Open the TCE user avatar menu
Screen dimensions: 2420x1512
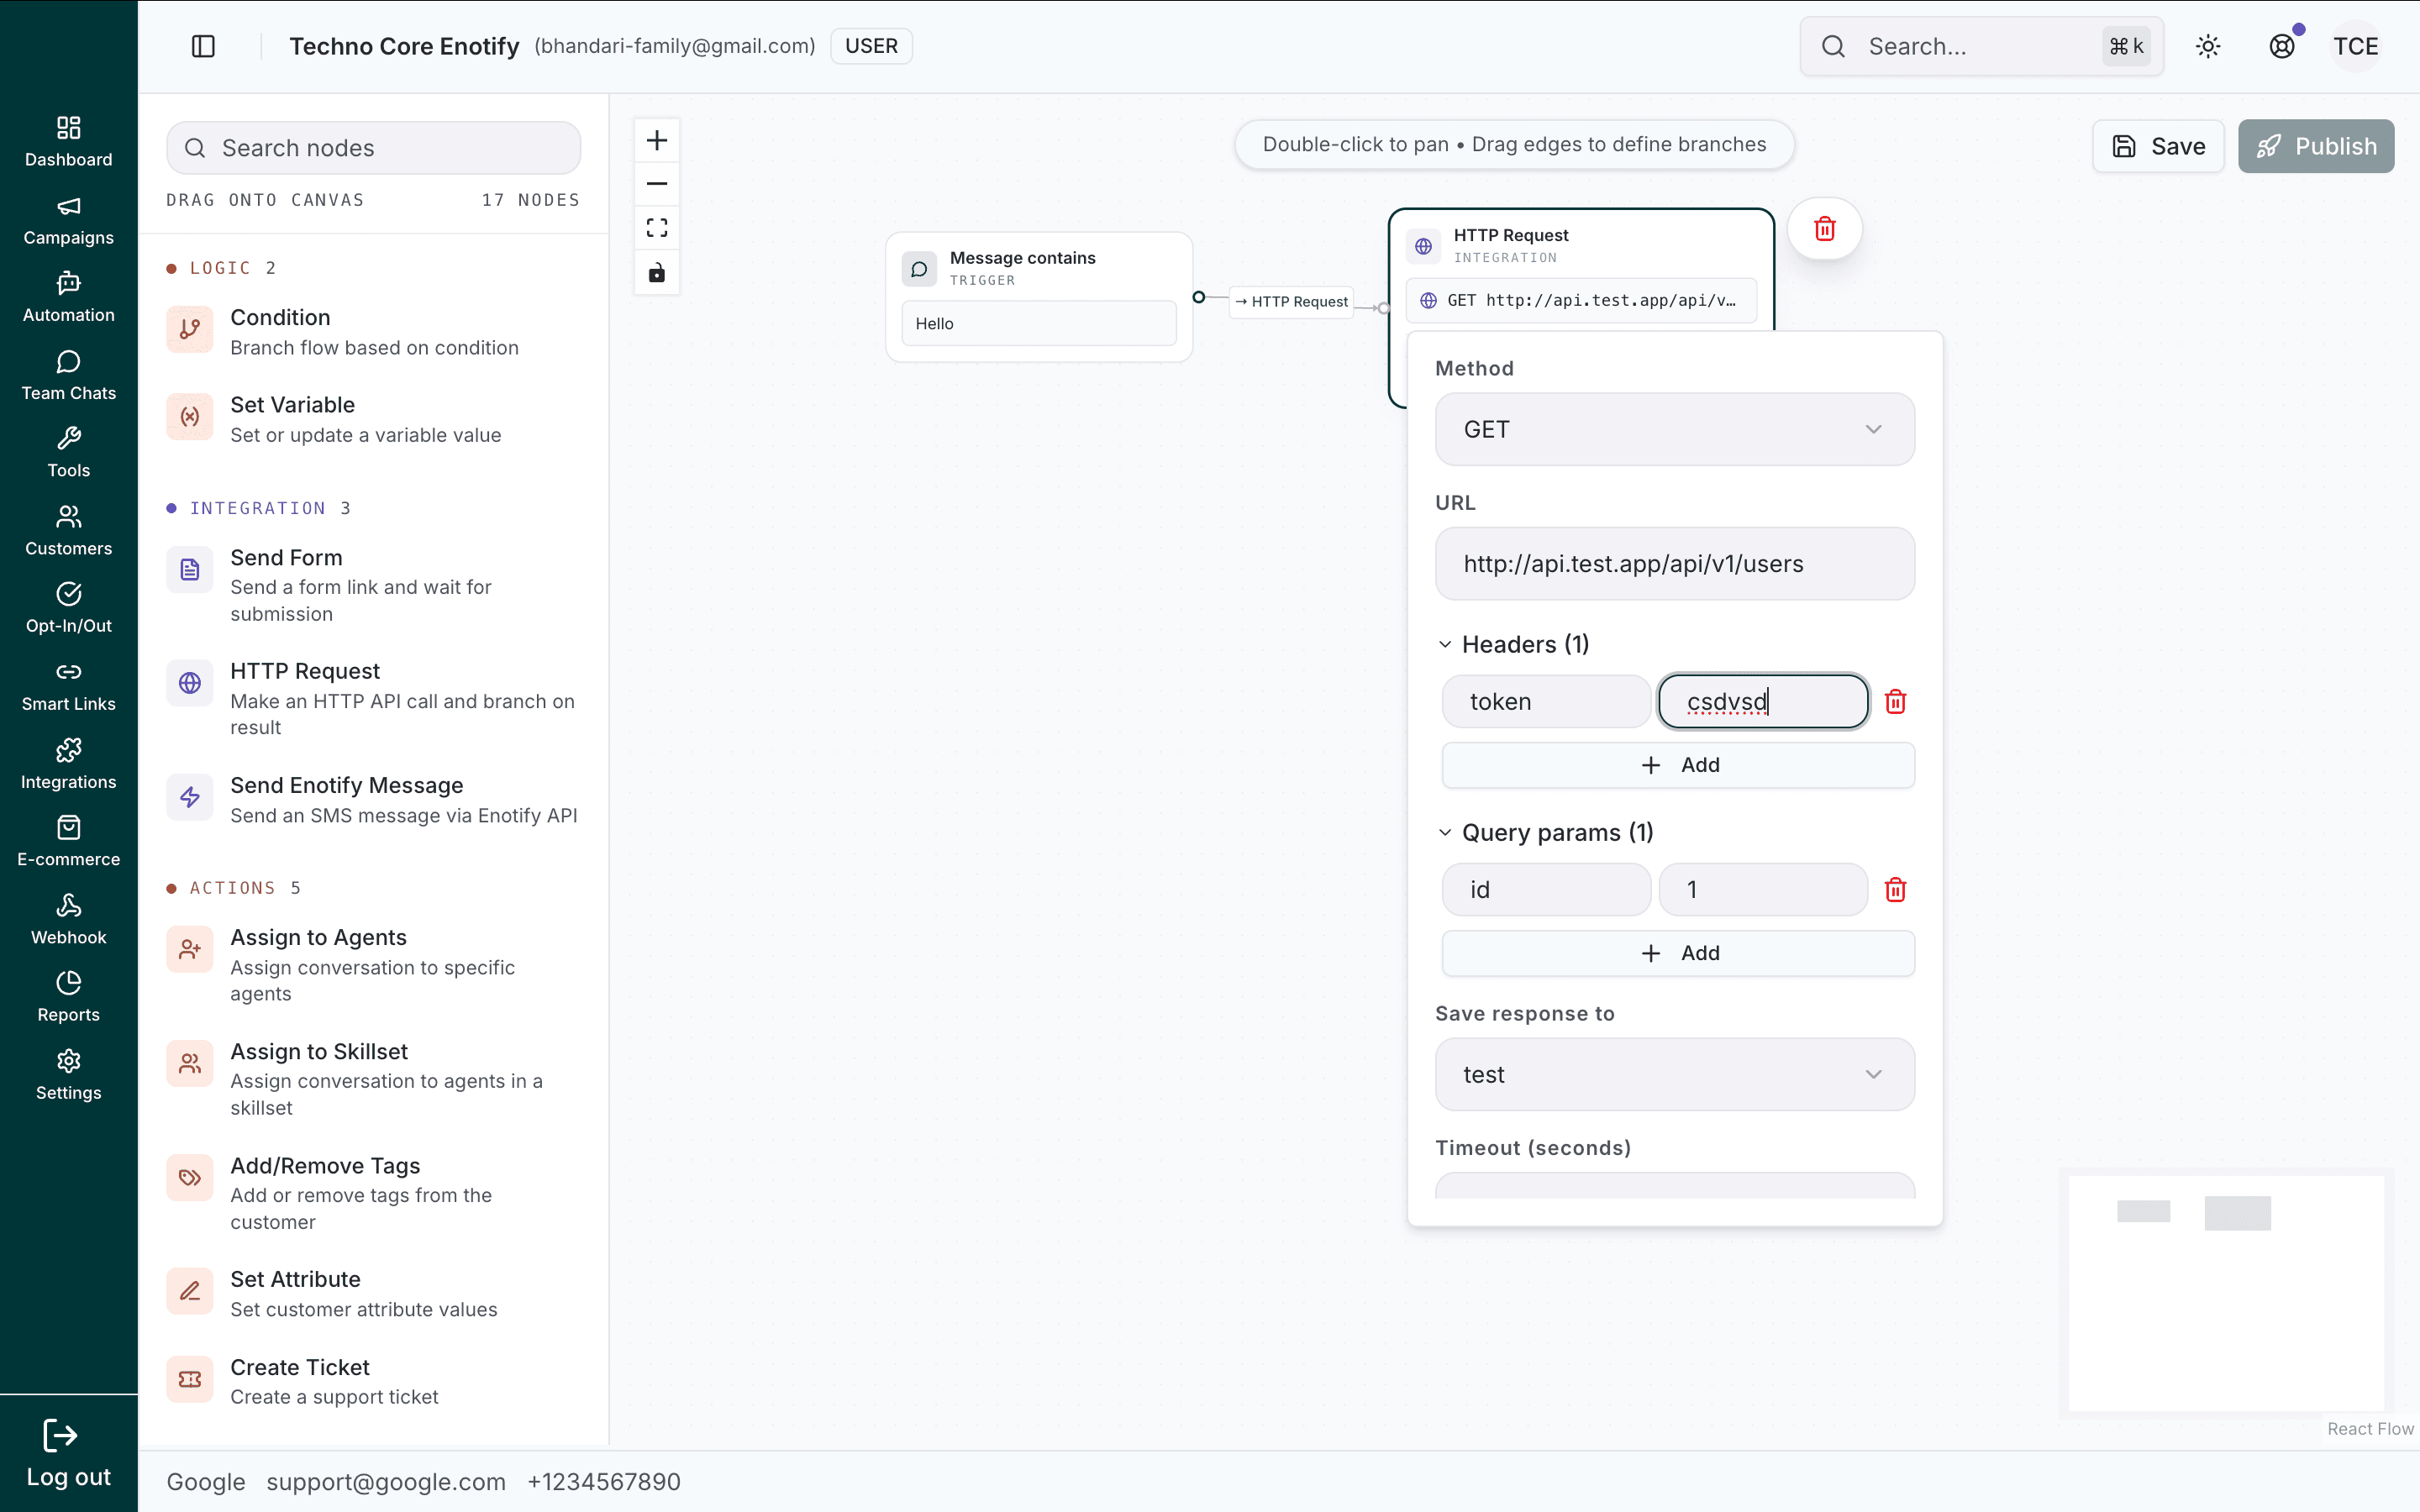[2356, 46]
